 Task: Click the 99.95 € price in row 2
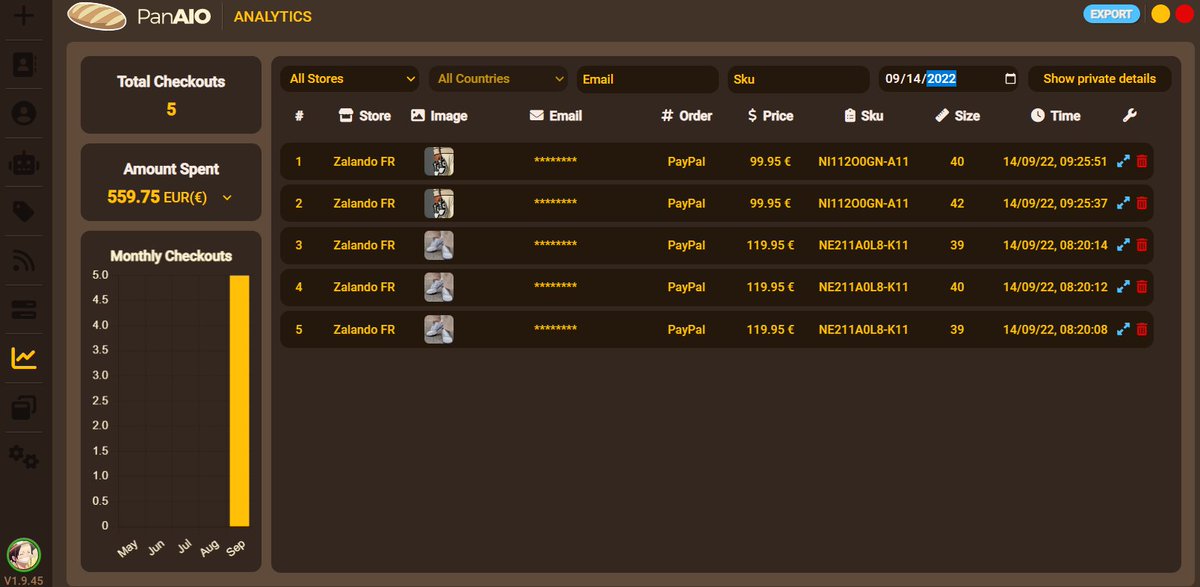(x=770, y=203)
